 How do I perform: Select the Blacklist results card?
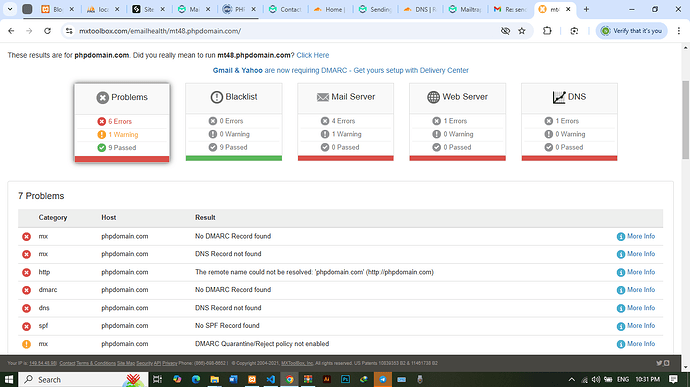click(234, 122)
